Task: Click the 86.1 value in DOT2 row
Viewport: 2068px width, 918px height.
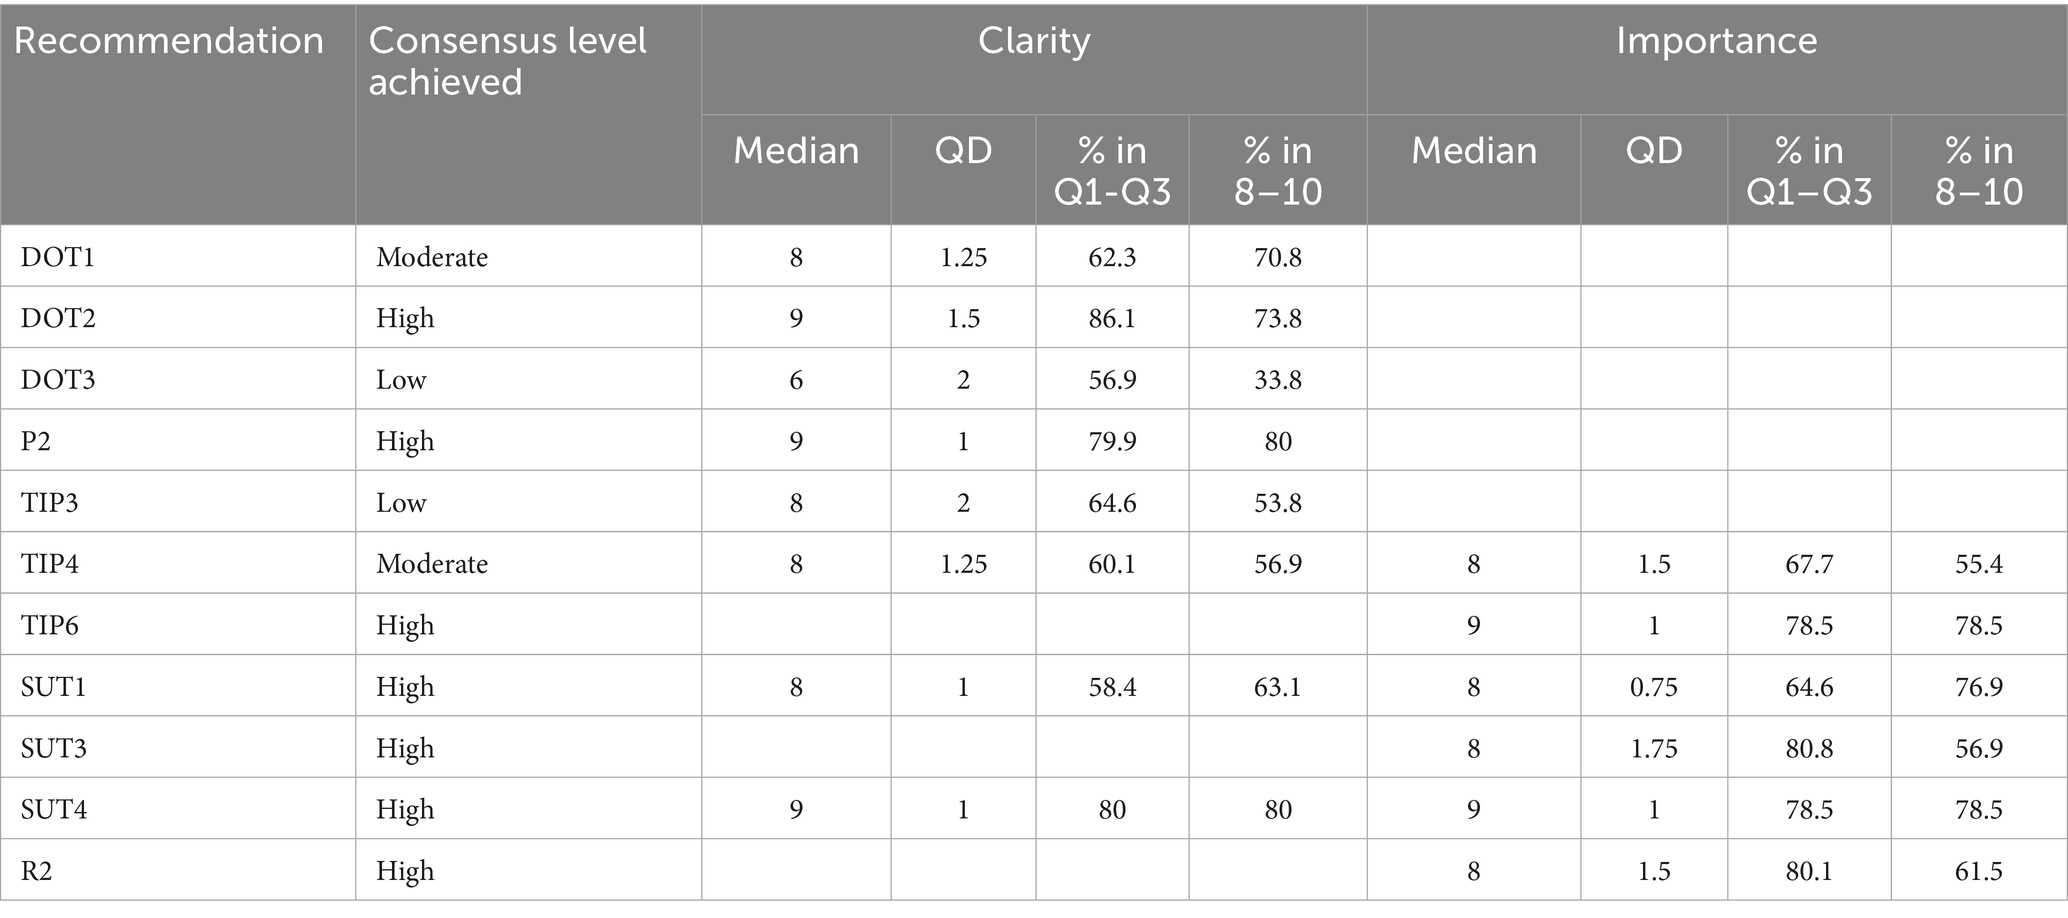Action: tap(1112, 318)
